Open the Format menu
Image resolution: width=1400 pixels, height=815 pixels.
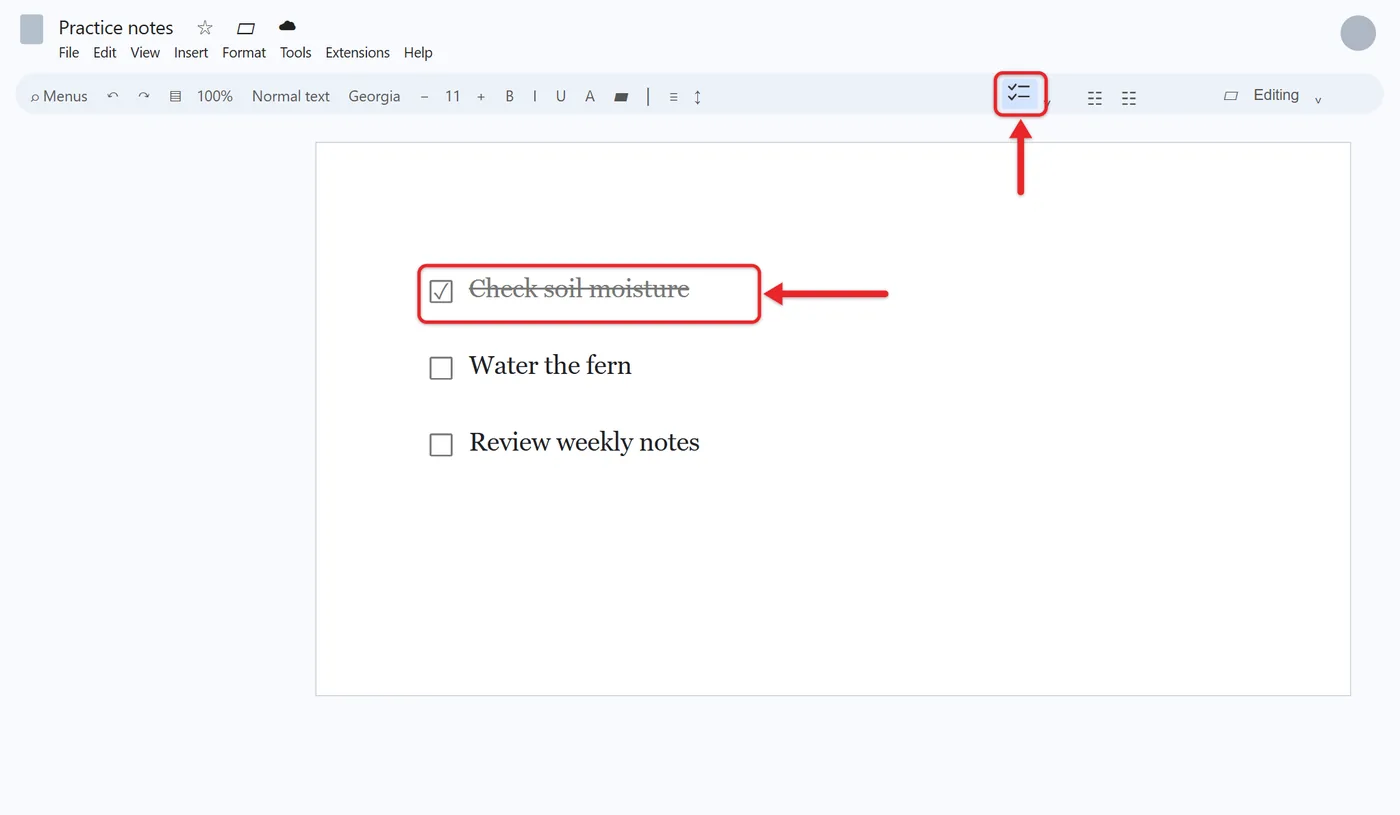pyautogui.click(x=244, y=52)
